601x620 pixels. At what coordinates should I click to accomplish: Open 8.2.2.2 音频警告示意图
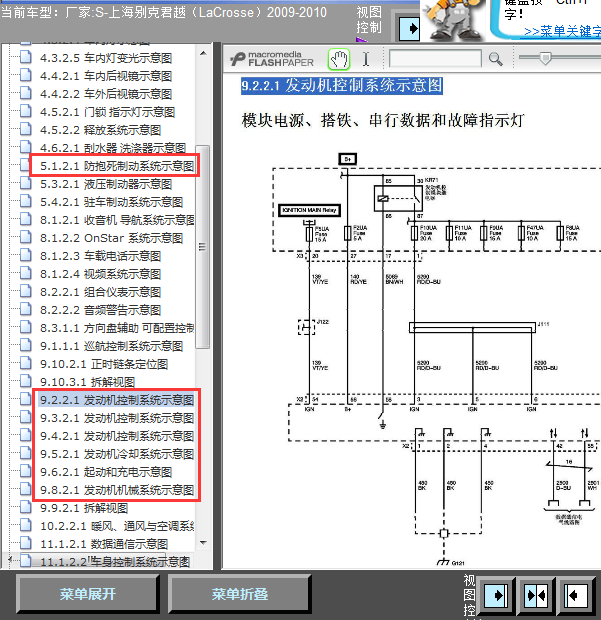tap(100, 310)
